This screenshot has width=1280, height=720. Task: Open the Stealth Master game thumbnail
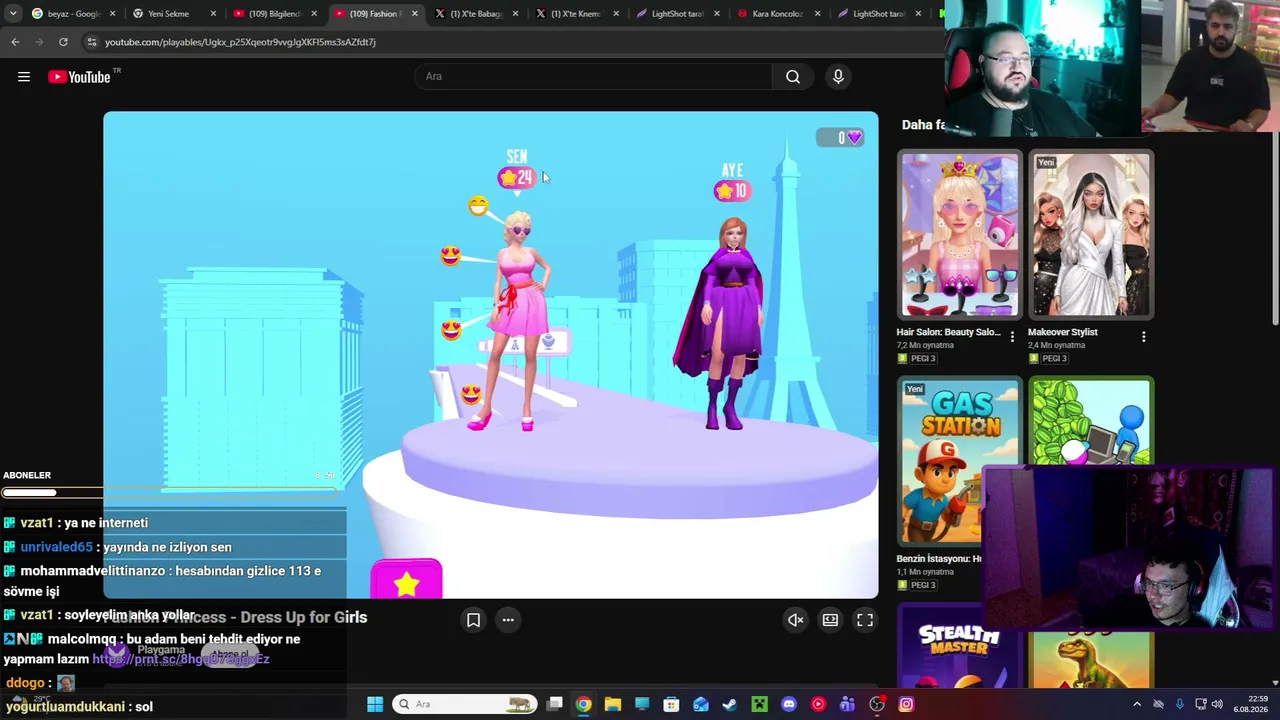click(x=959, y=647)
